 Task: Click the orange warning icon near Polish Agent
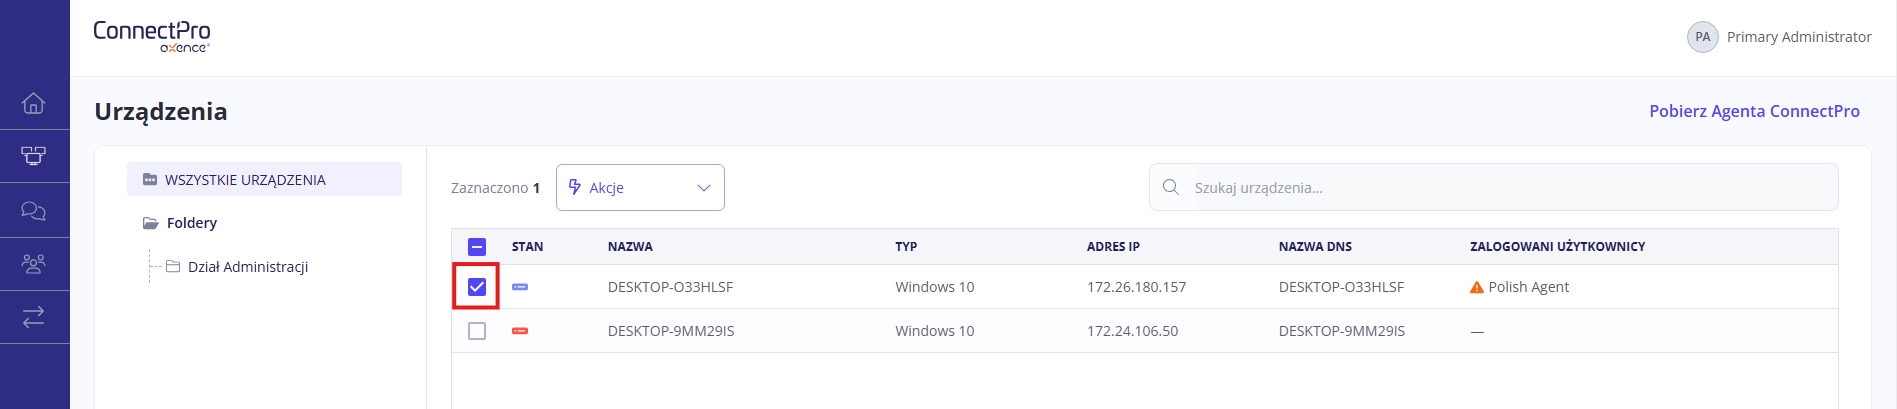point(1476,287)
